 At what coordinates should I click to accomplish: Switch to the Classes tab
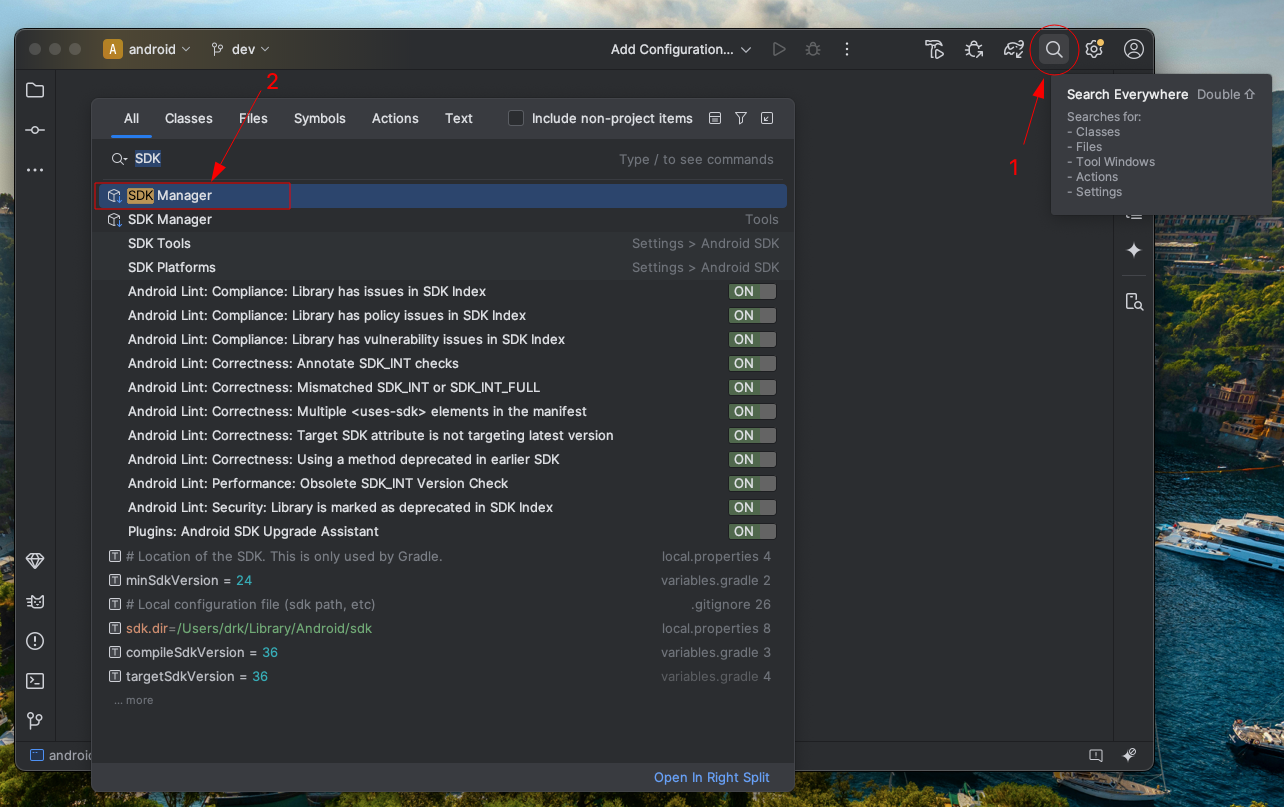188,117
